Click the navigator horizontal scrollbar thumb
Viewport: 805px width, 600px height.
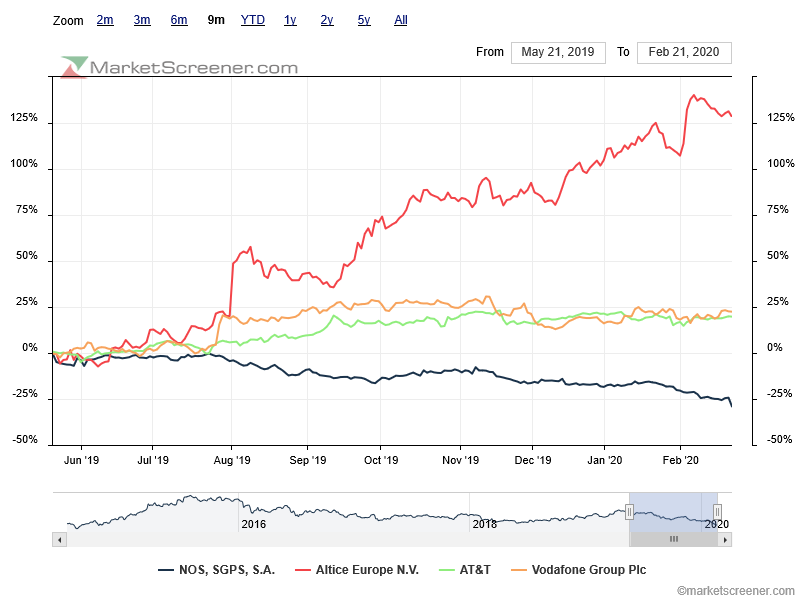click(674, 539)
